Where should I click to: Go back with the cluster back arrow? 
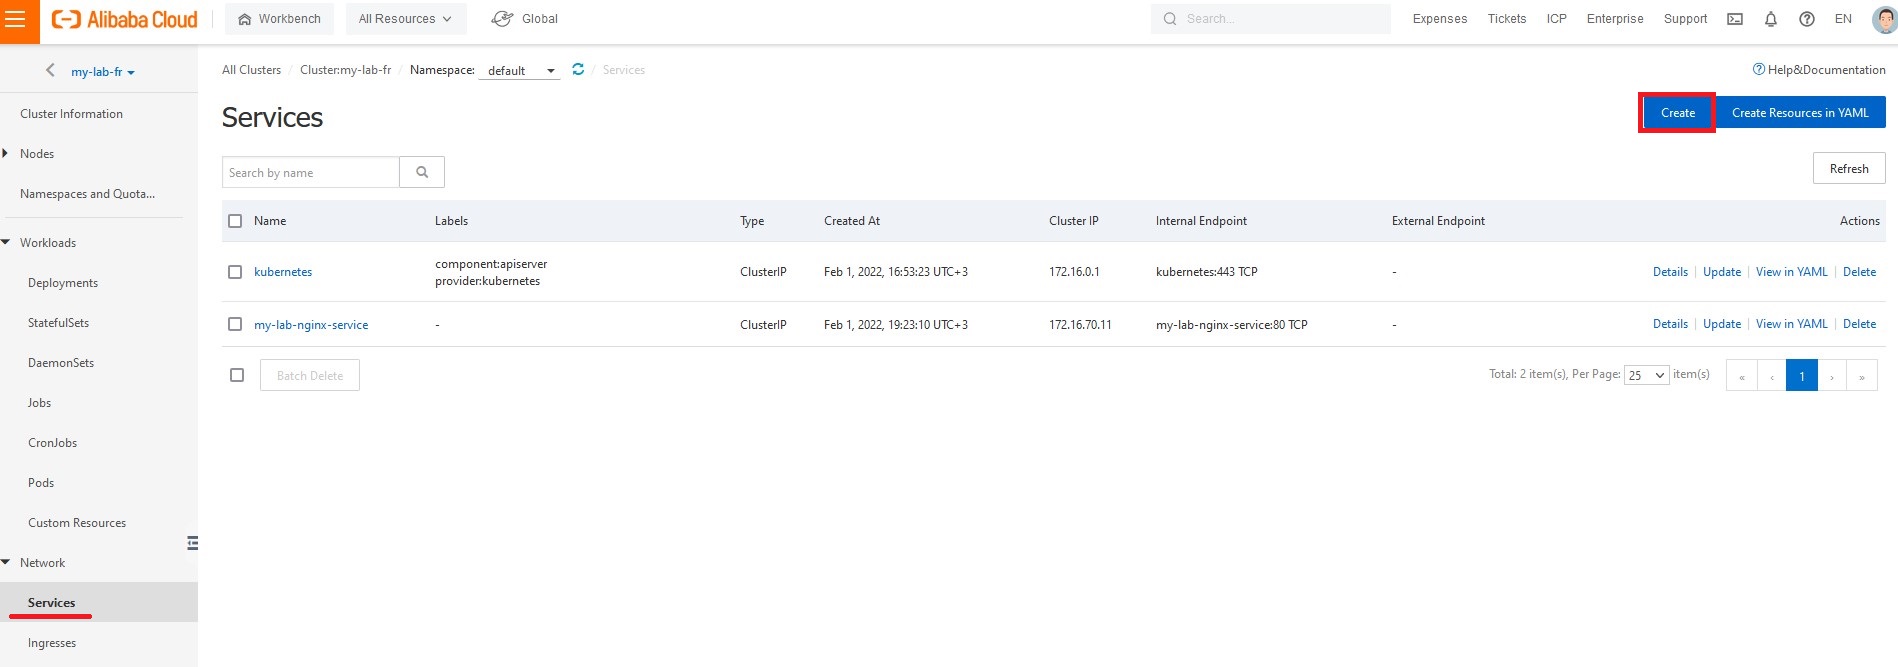click(x=51, y=71)
